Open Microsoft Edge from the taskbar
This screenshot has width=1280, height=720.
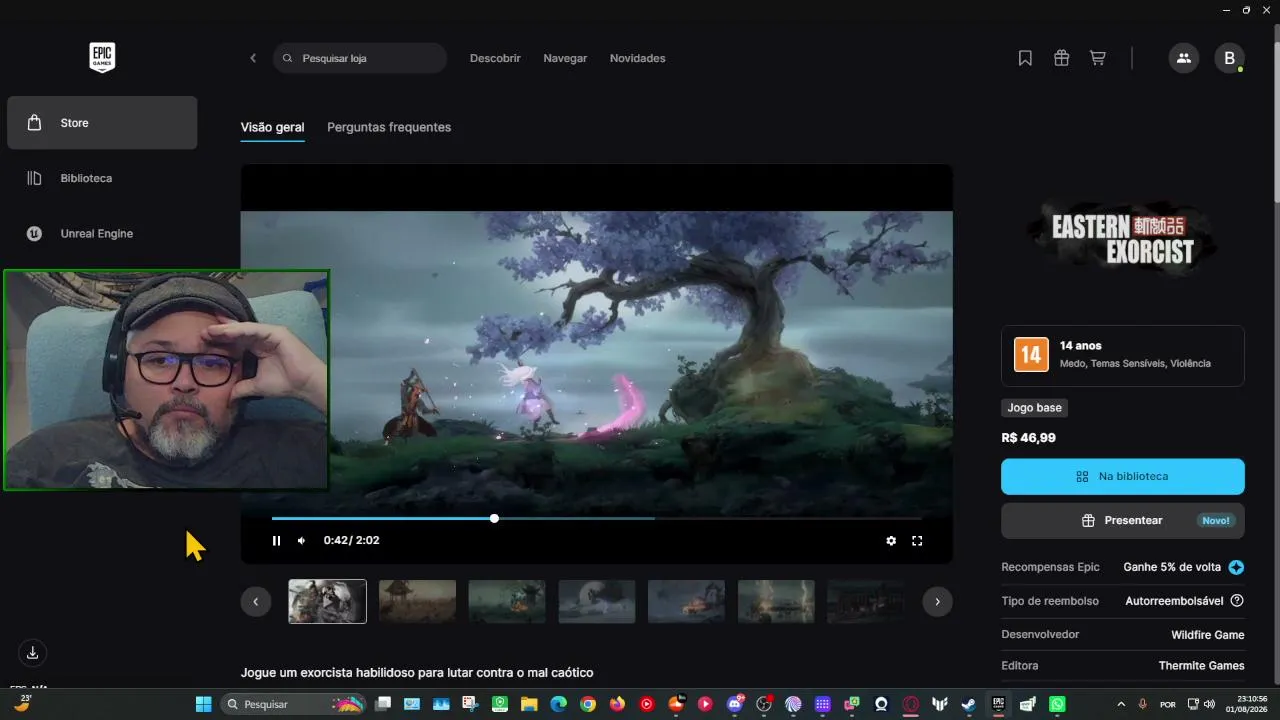558,704
